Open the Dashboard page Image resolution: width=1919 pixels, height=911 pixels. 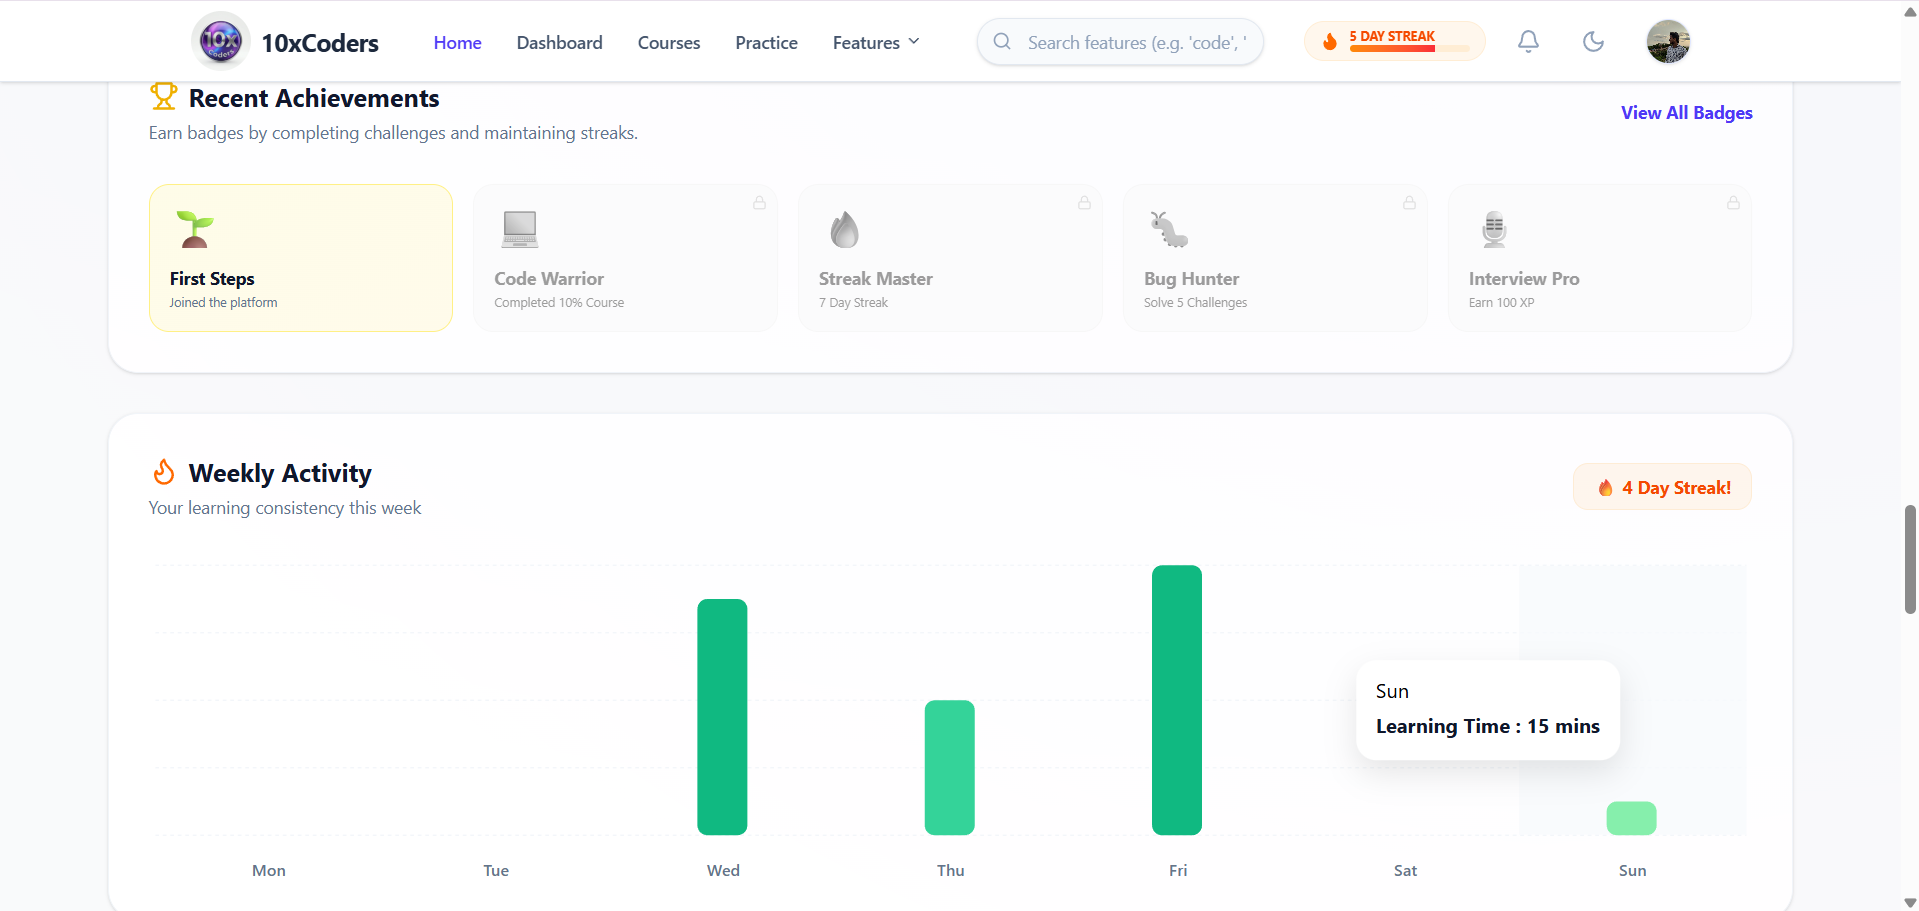click(x=560, y=42)
